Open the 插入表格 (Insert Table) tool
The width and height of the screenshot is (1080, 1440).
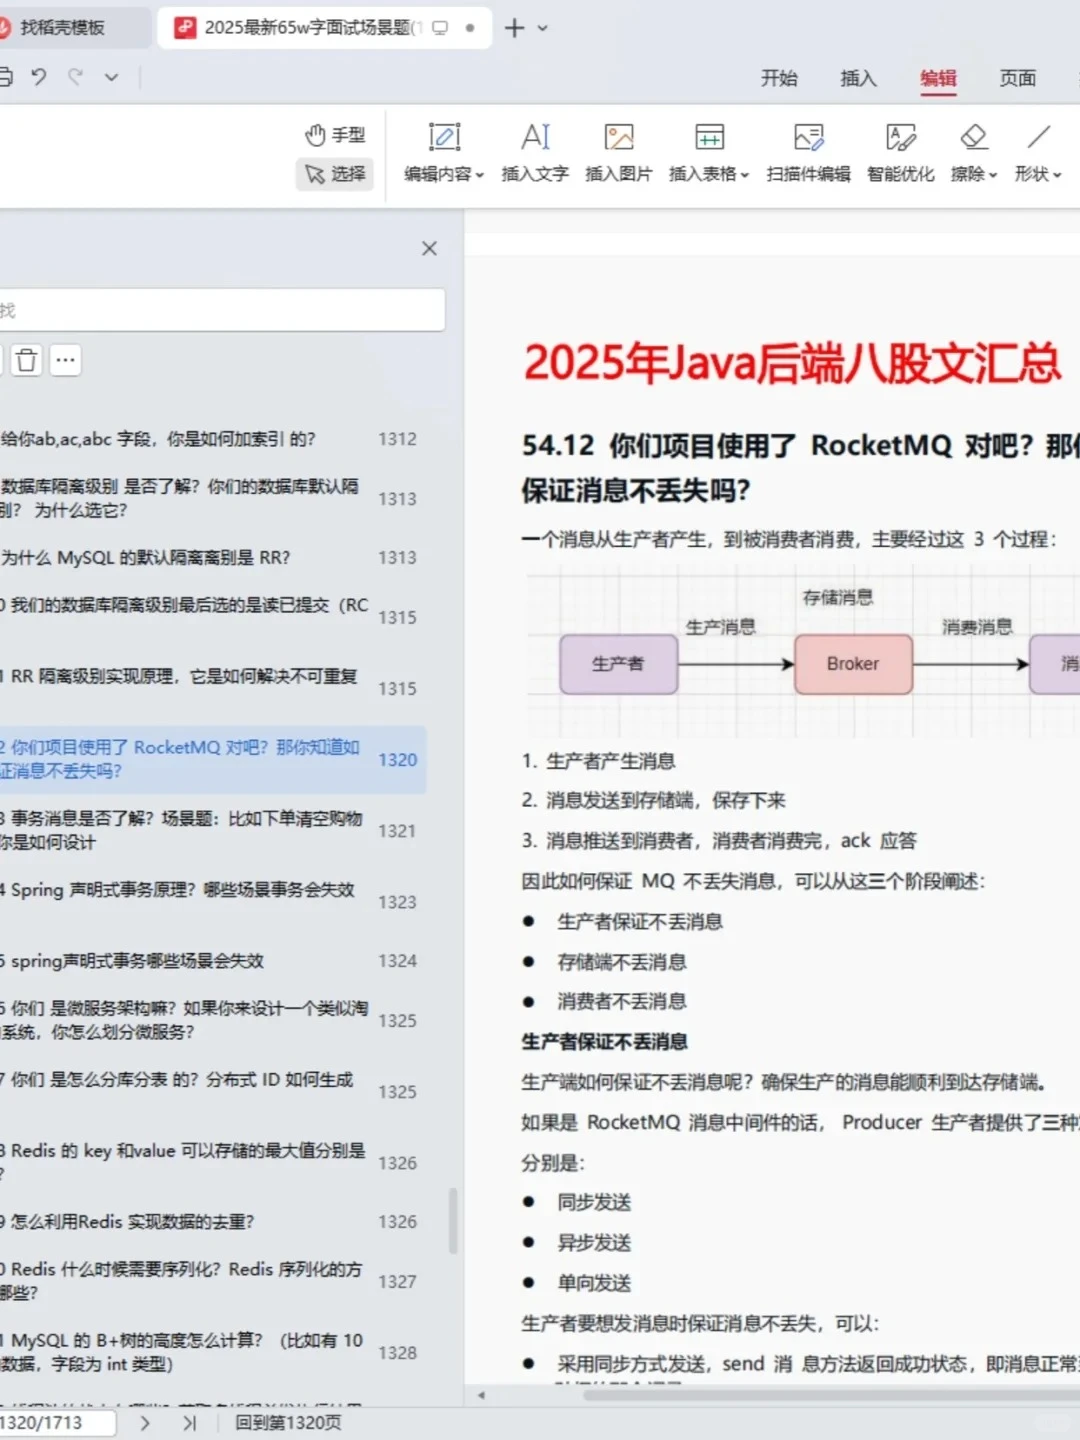(x=708, y=150)
